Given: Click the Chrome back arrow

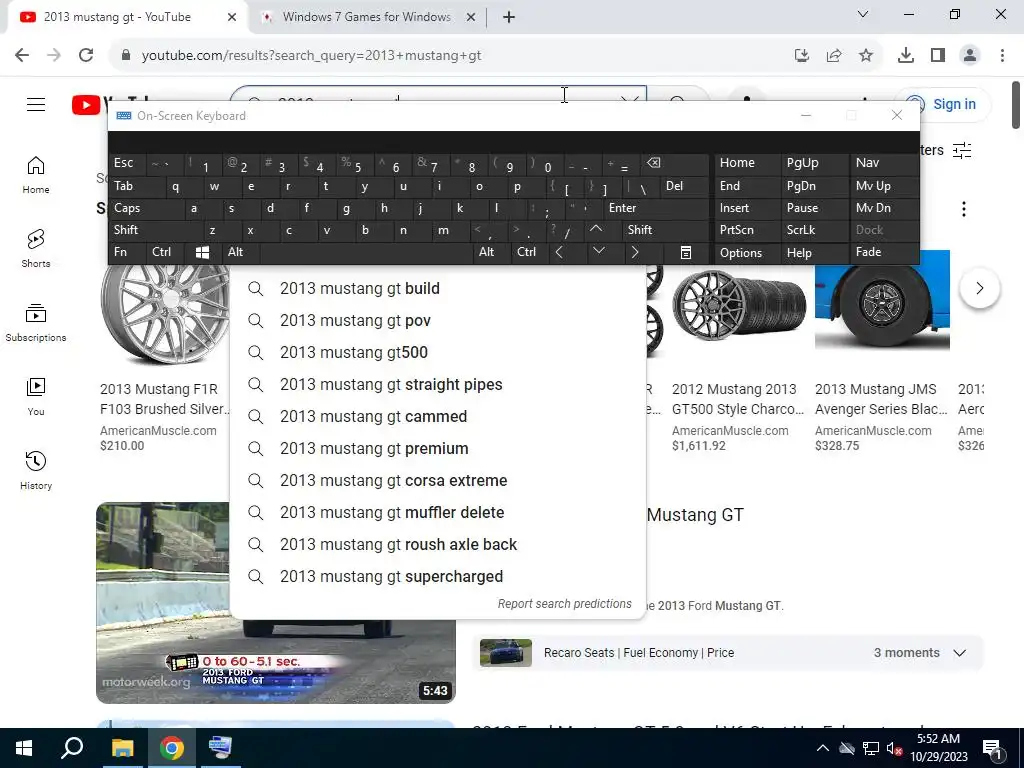Looking at the screenshot, I should [x=22, y=56].
